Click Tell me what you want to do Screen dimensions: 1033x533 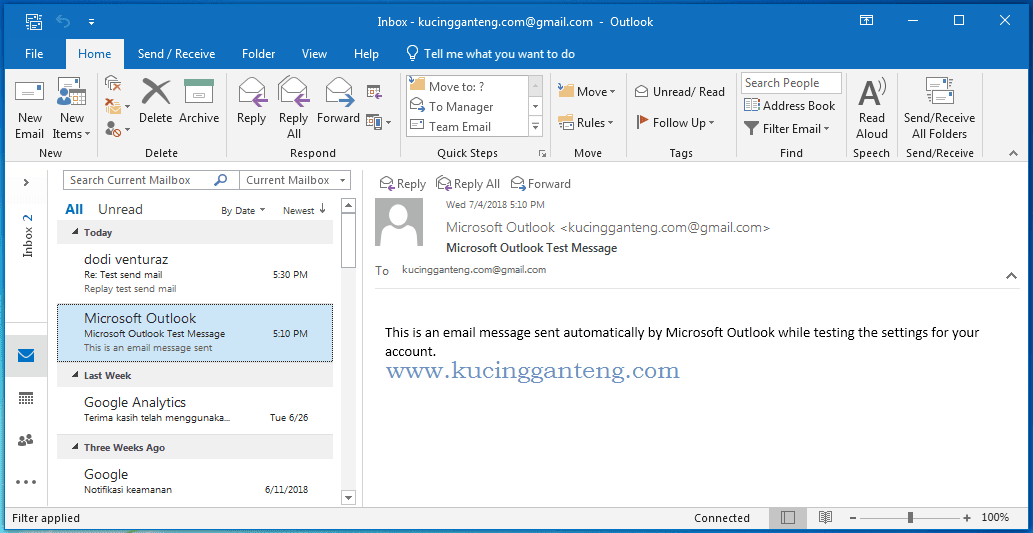pos(490,54)
